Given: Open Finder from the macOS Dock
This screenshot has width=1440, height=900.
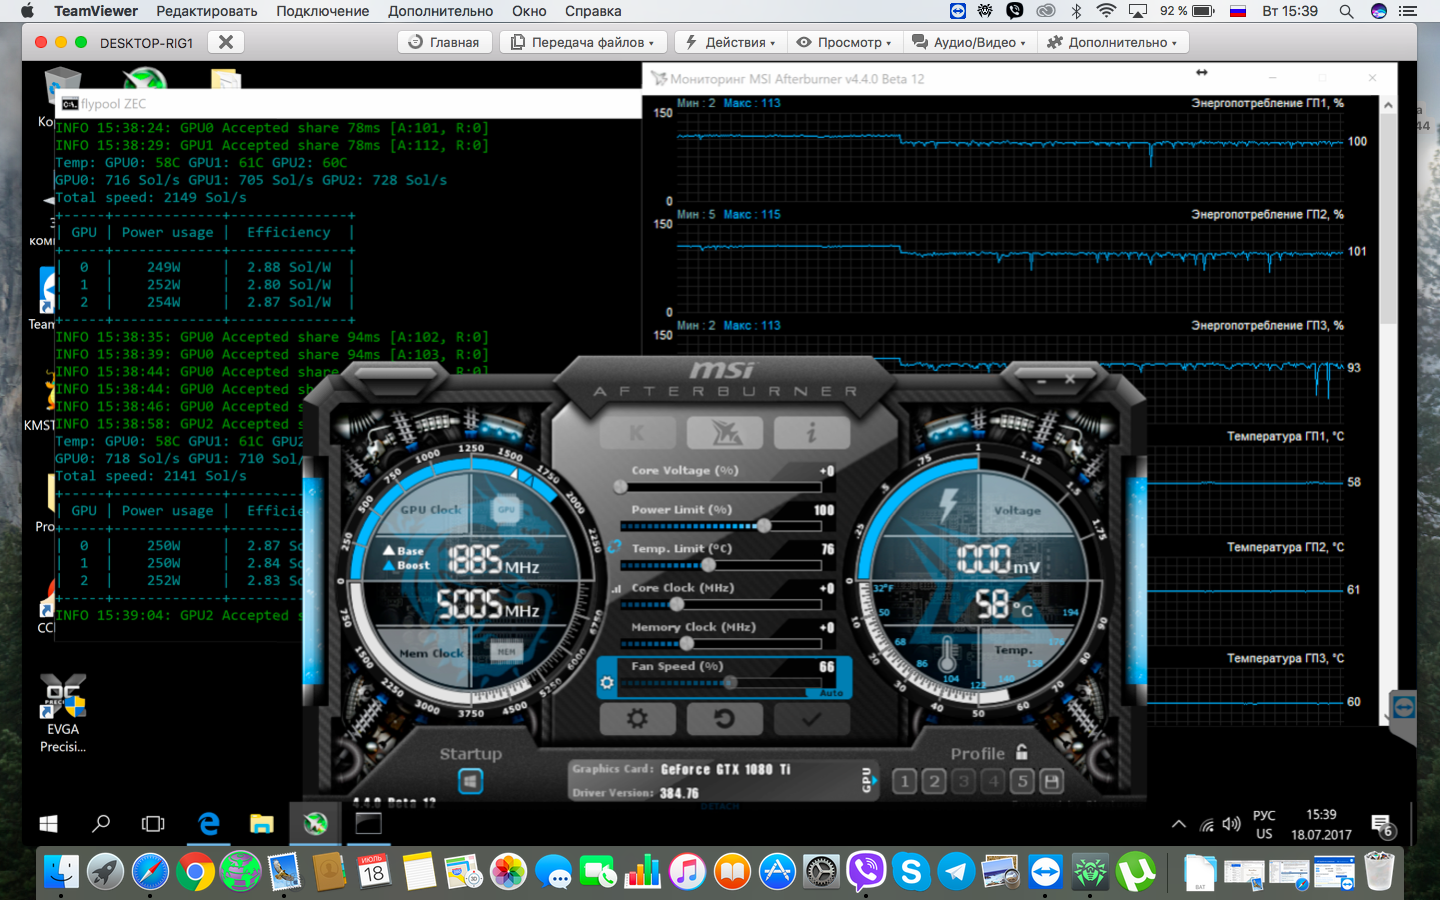Looking at the screenshot, I should pyautogui.click(x=61, y=872).
